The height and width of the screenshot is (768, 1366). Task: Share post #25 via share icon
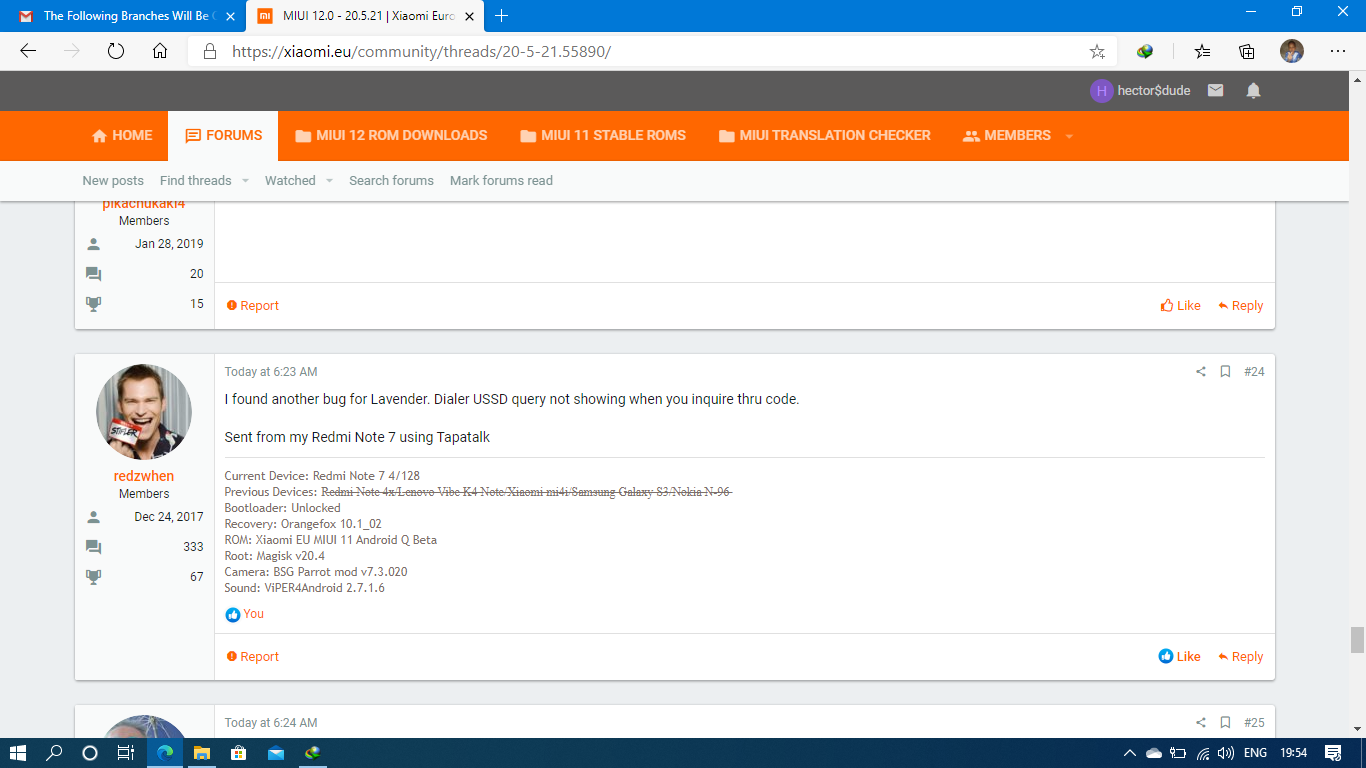click(1201, 723)
